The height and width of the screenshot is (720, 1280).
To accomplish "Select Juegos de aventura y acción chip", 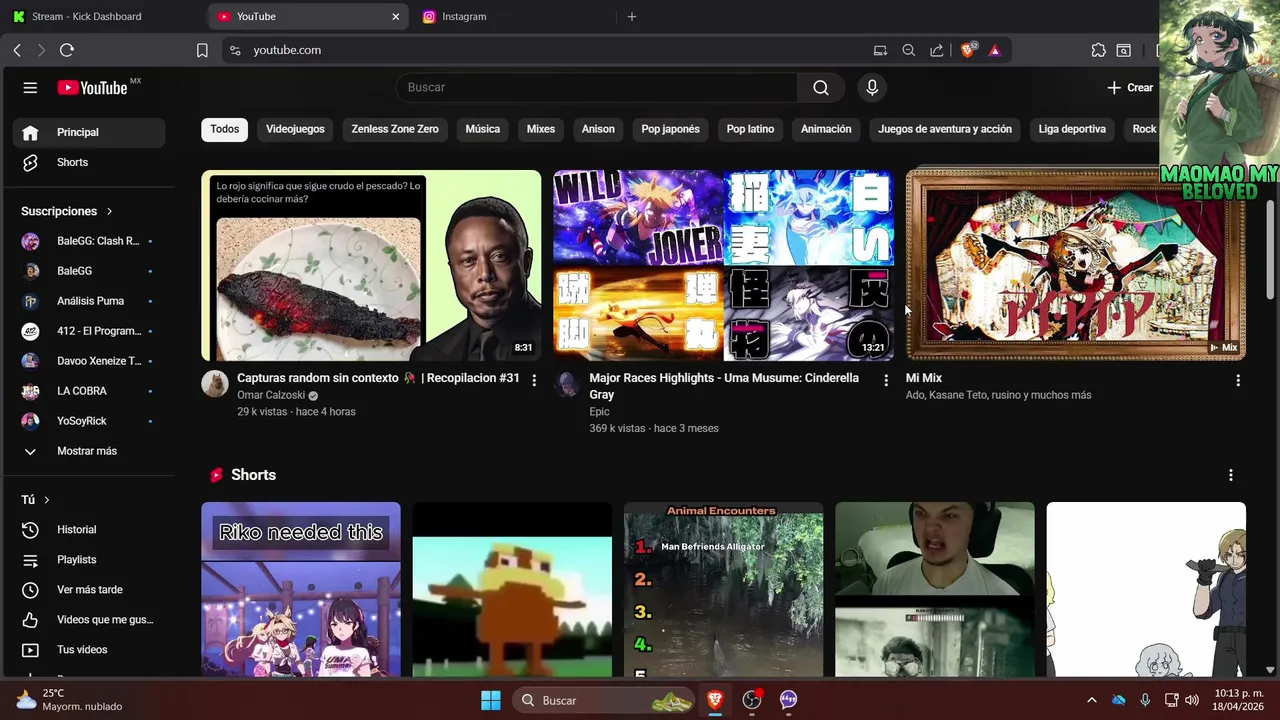I will click(945, 129).
